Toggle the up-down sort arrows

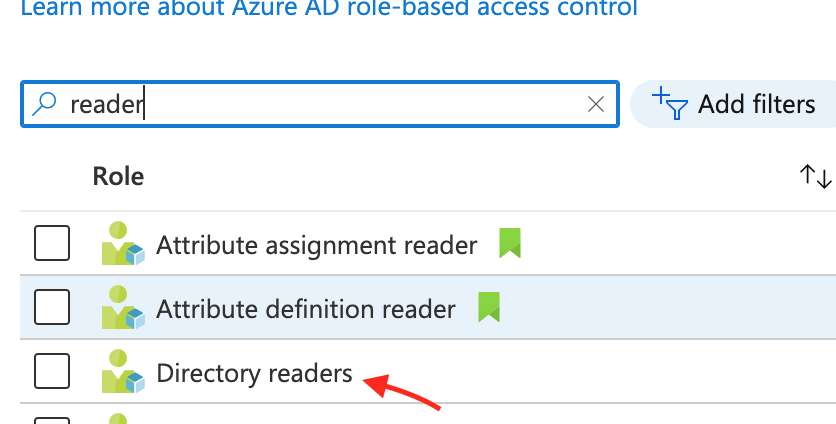tap(815, 176)
